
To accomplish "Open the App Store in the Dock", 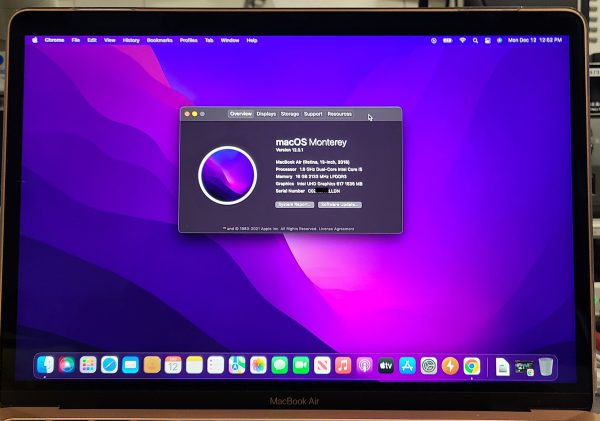I will (407, 366).
